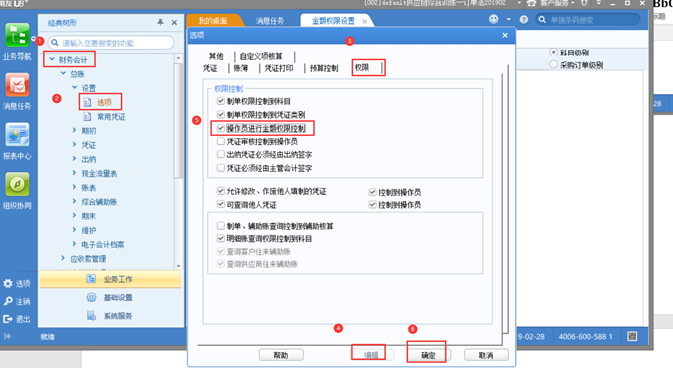Collapse the 设置 tree node
The height and width of the screenshot is (368, 673).
(x=74, y=88)
